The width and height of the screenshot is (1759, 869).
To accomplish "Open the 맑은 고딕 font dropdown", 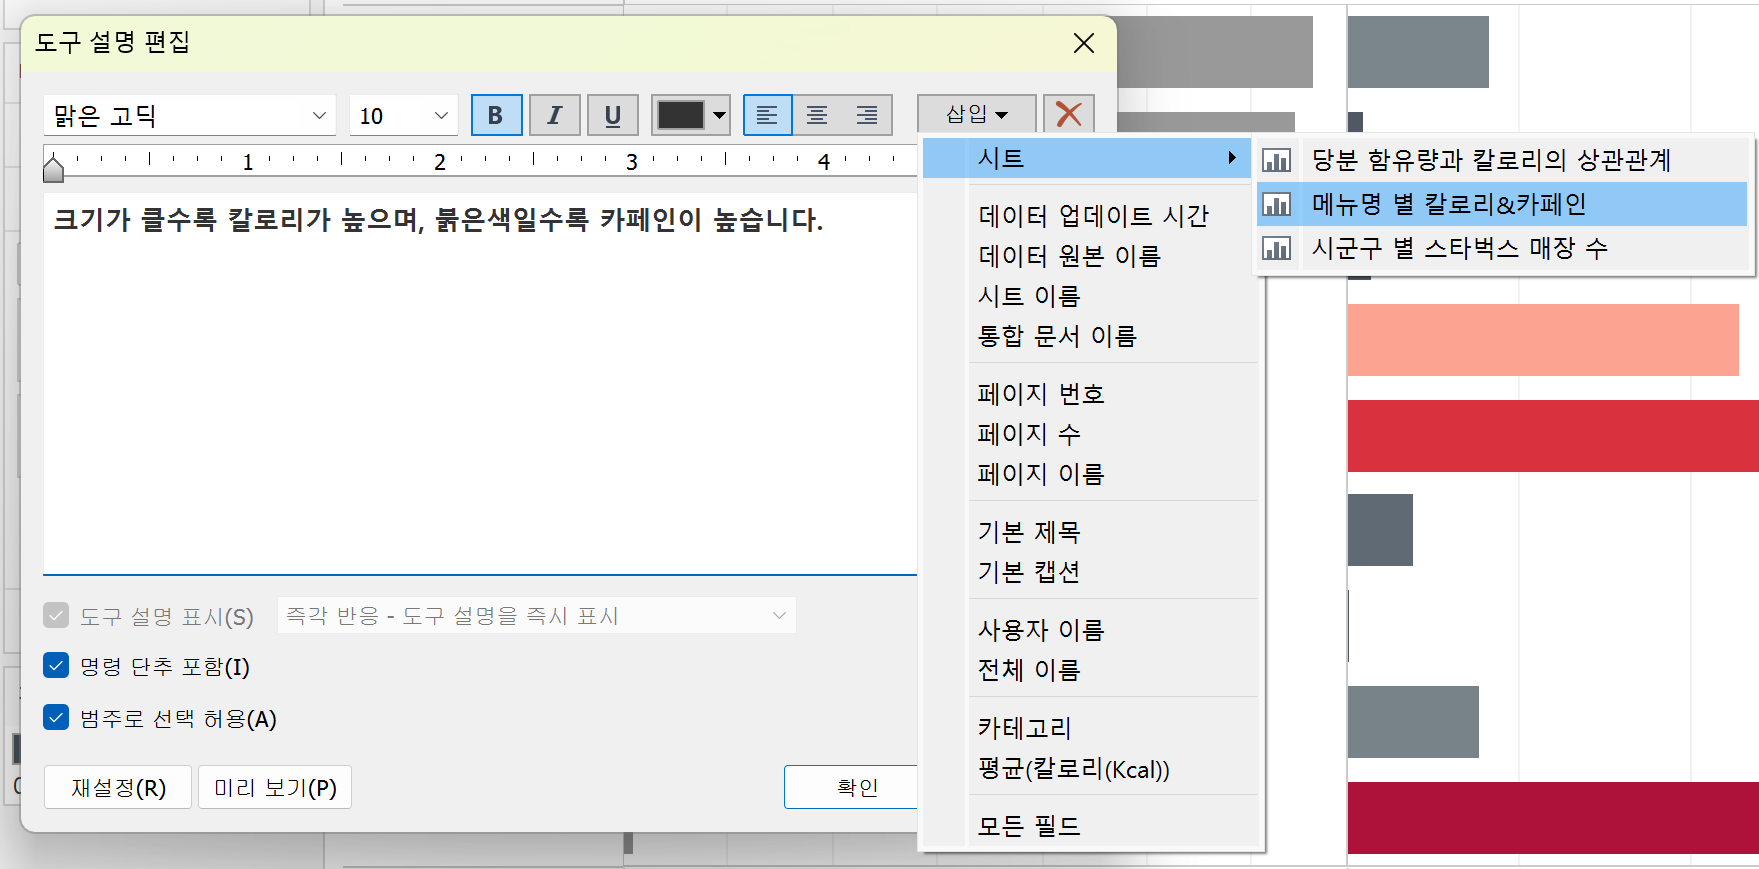I will 319,115.
